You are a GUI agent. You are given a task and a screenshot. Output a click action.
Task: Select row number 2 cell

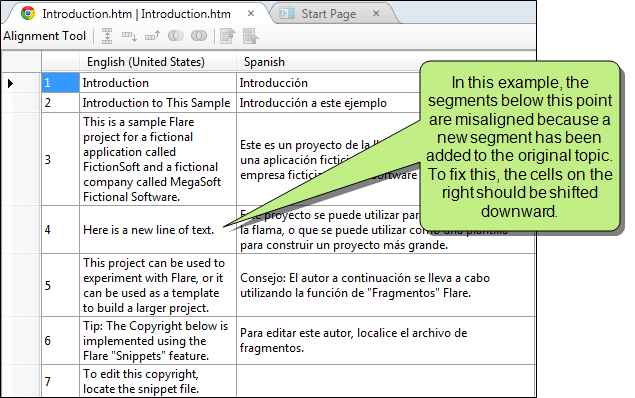(60, 103)
